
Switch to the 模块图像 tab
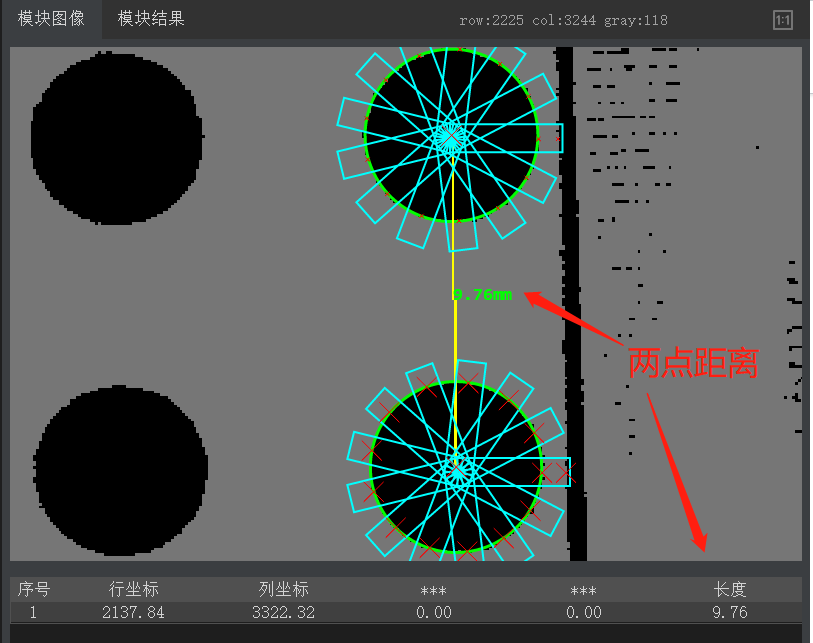(x=51, y=19)
